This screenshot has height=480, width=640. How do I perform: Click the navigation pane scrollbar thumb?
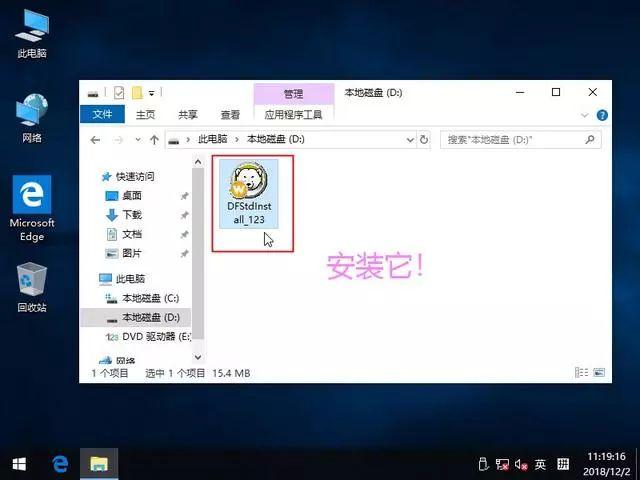[x=198, y=253]
